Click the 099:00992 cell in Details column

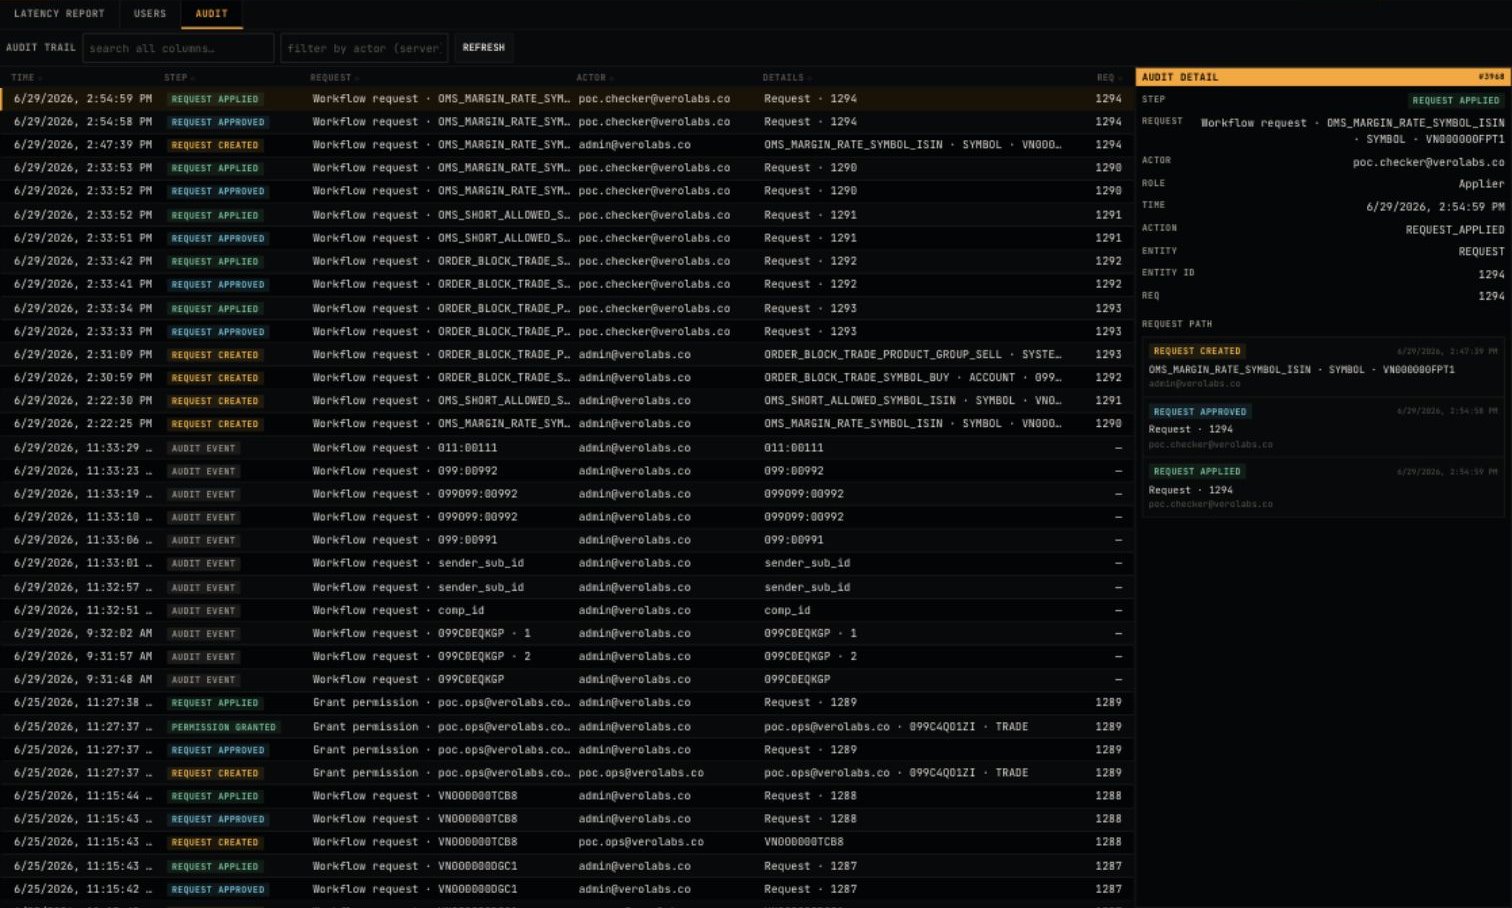coord(794,471)
